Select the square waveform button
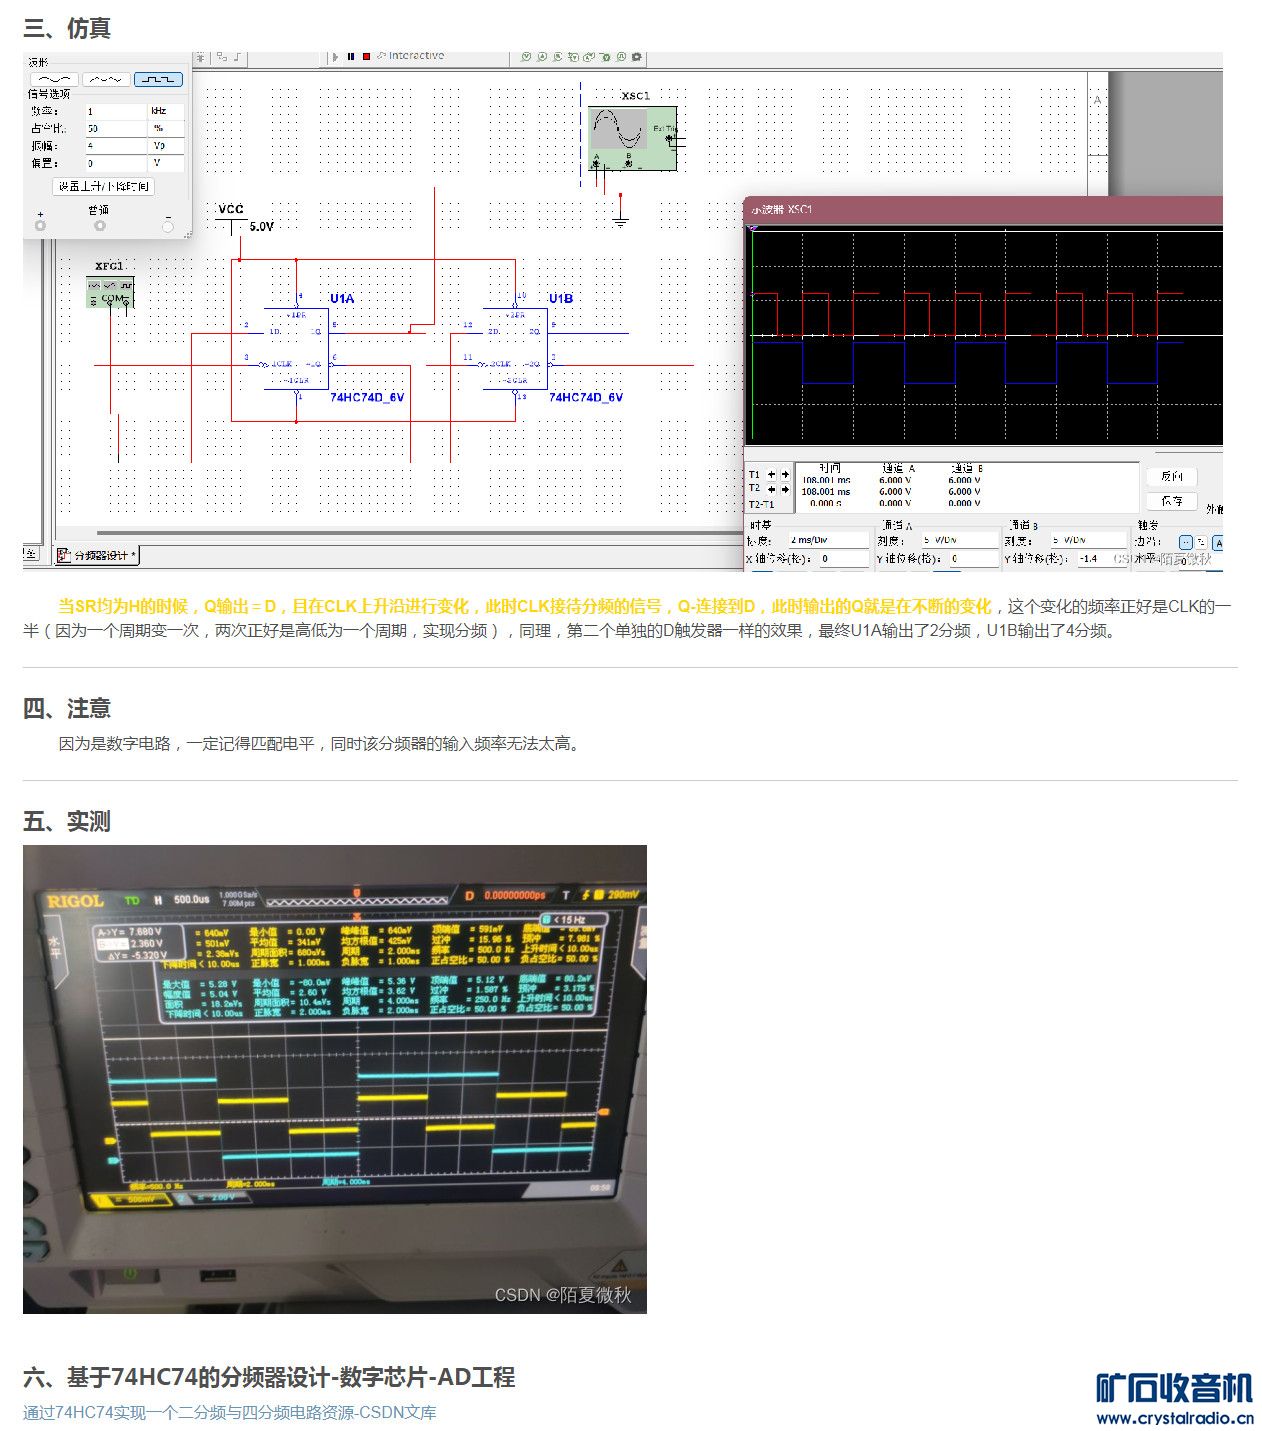This screenshot has height=1431, width=1262. 158,79
